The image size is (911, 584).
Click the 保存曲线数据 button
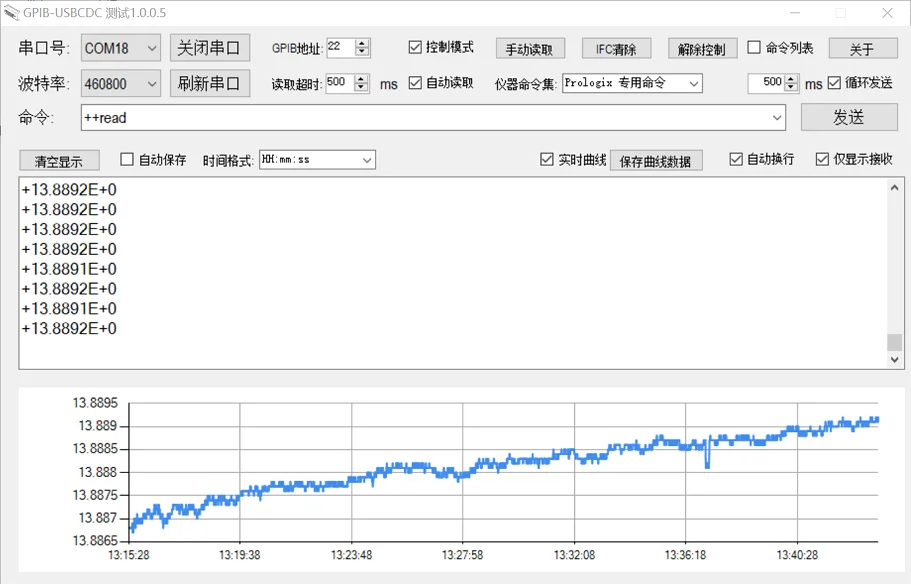tap(656, 161)
